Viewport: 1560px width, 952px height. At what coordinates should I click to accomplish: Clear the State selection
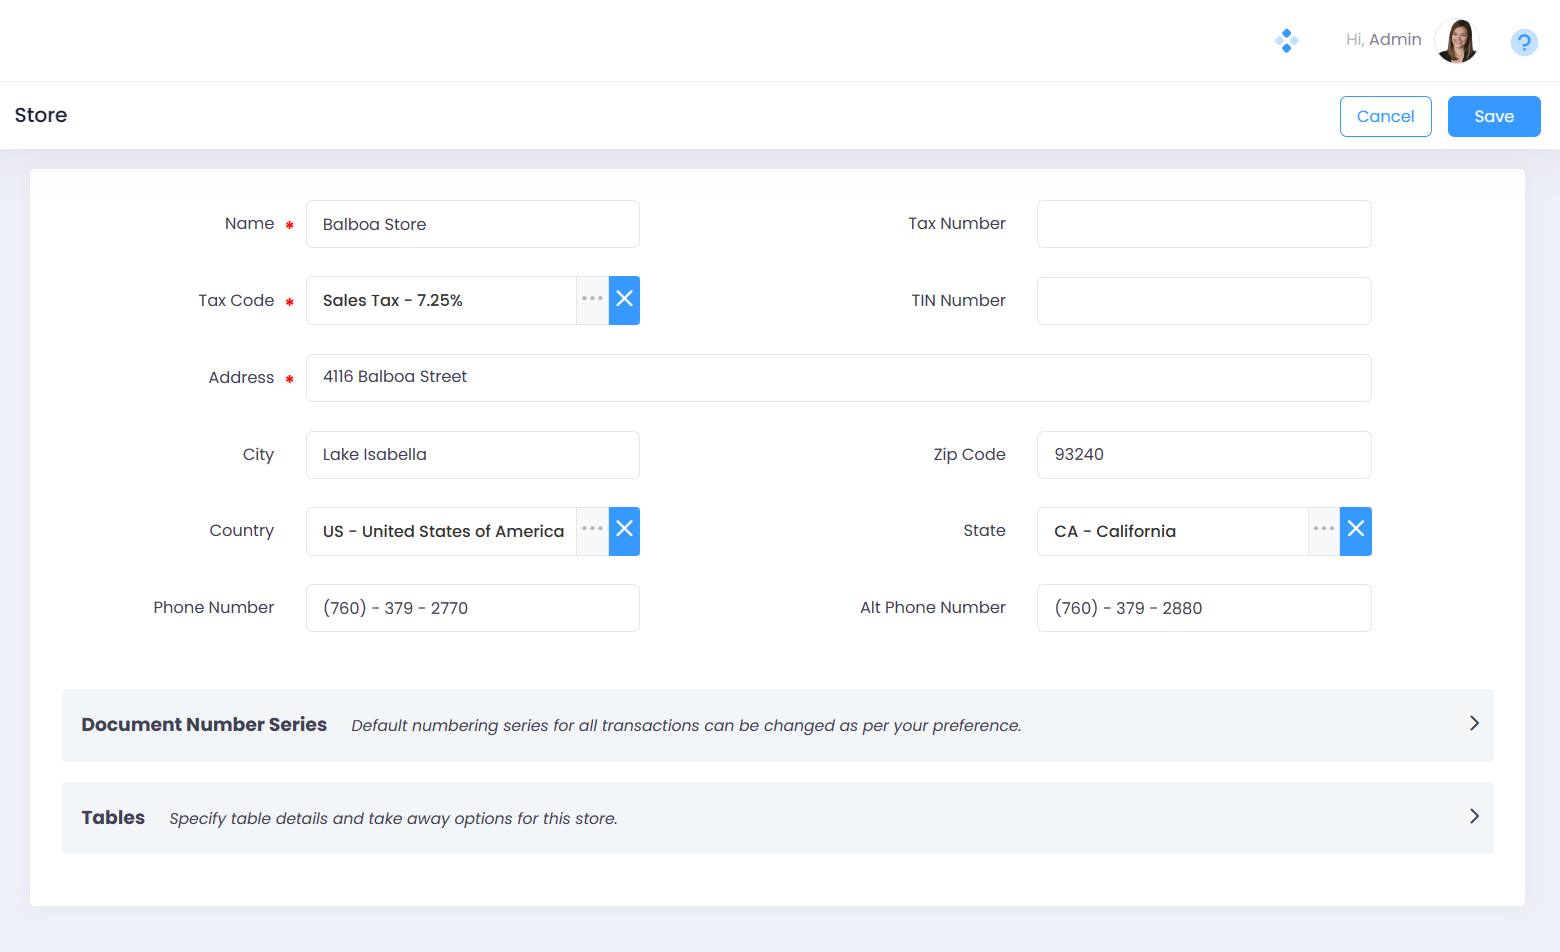click(1355, 531)
